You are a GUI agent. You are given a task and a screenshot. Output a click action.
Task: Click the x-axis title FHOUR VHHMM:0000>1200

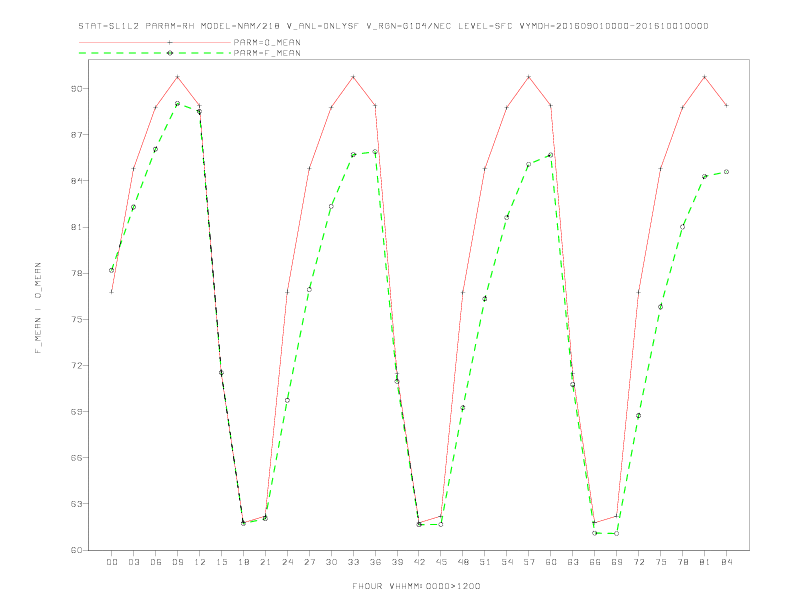tap(416, 586)
